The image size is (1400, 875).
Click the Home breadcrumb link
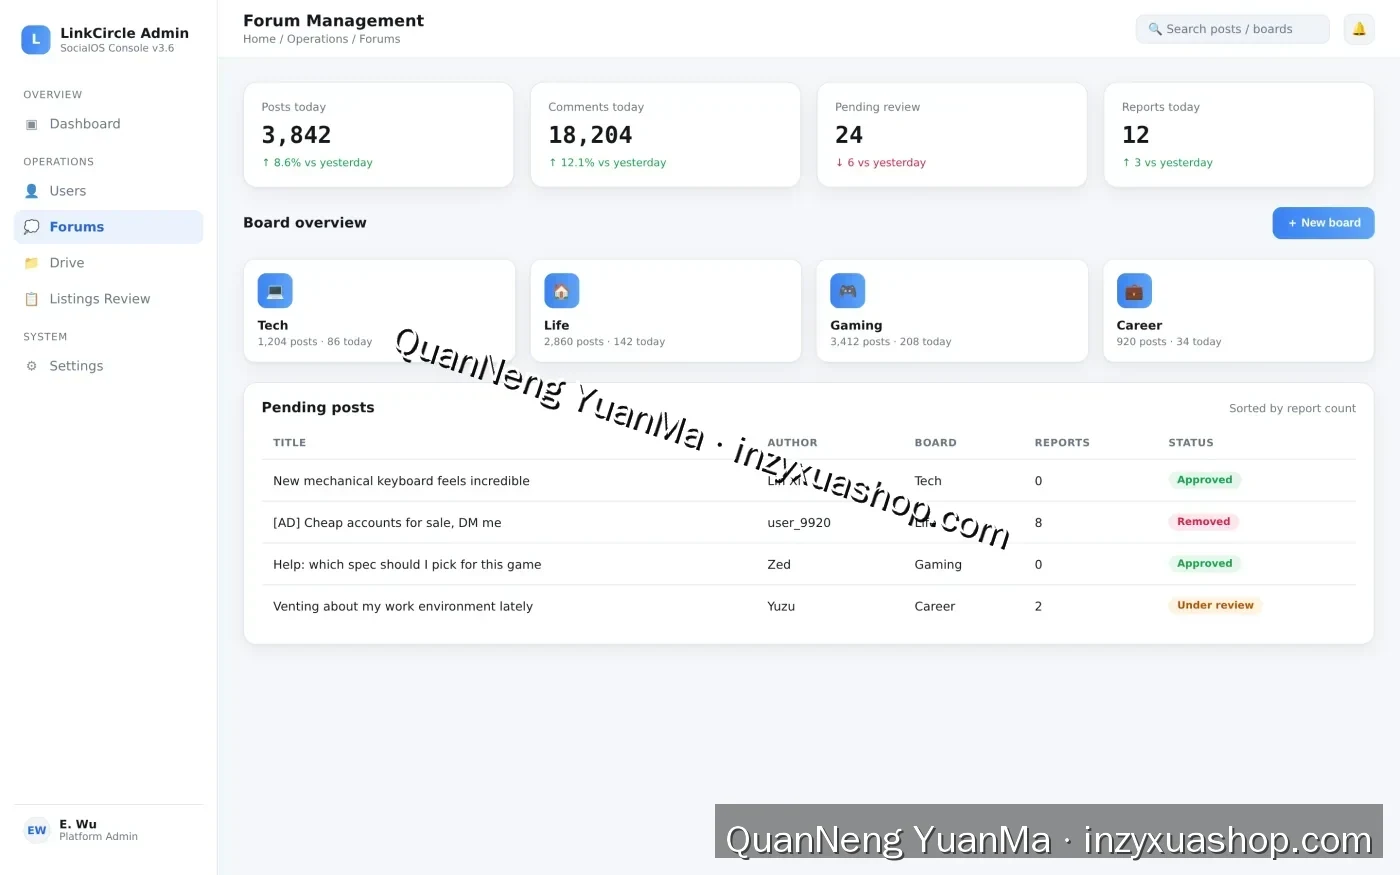click(x=259, y=39)
